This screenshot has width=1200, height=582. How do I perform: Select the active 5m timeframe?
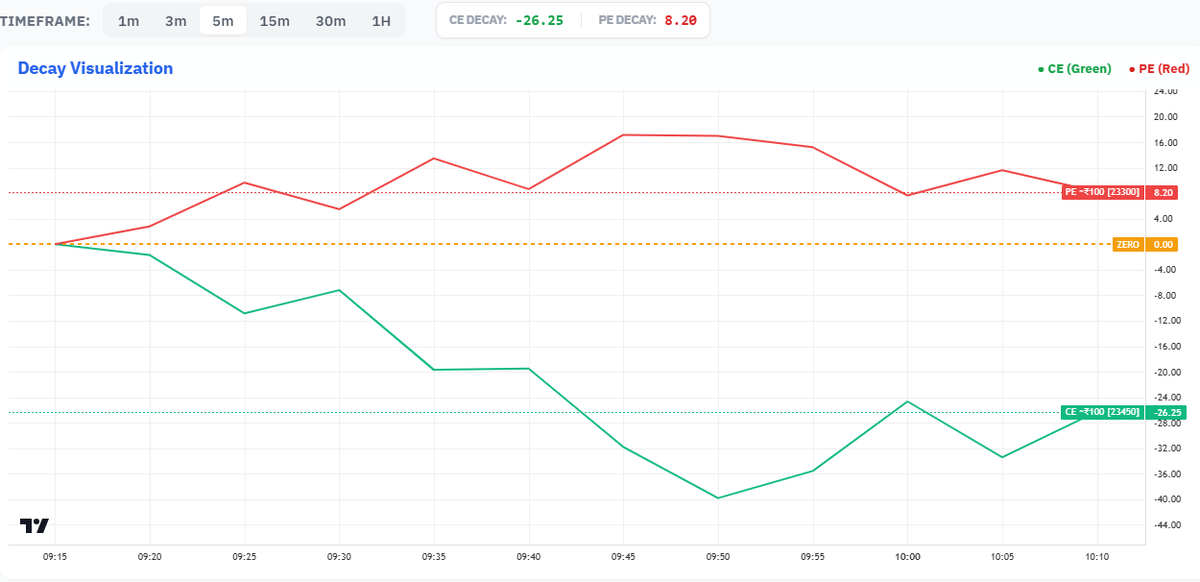(223, 20)
